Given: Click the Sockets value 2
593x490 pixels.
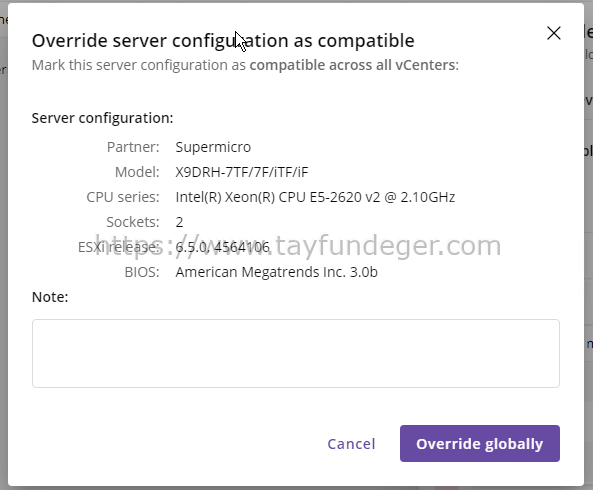Looking at the screenshot, I should pos(179,222).
